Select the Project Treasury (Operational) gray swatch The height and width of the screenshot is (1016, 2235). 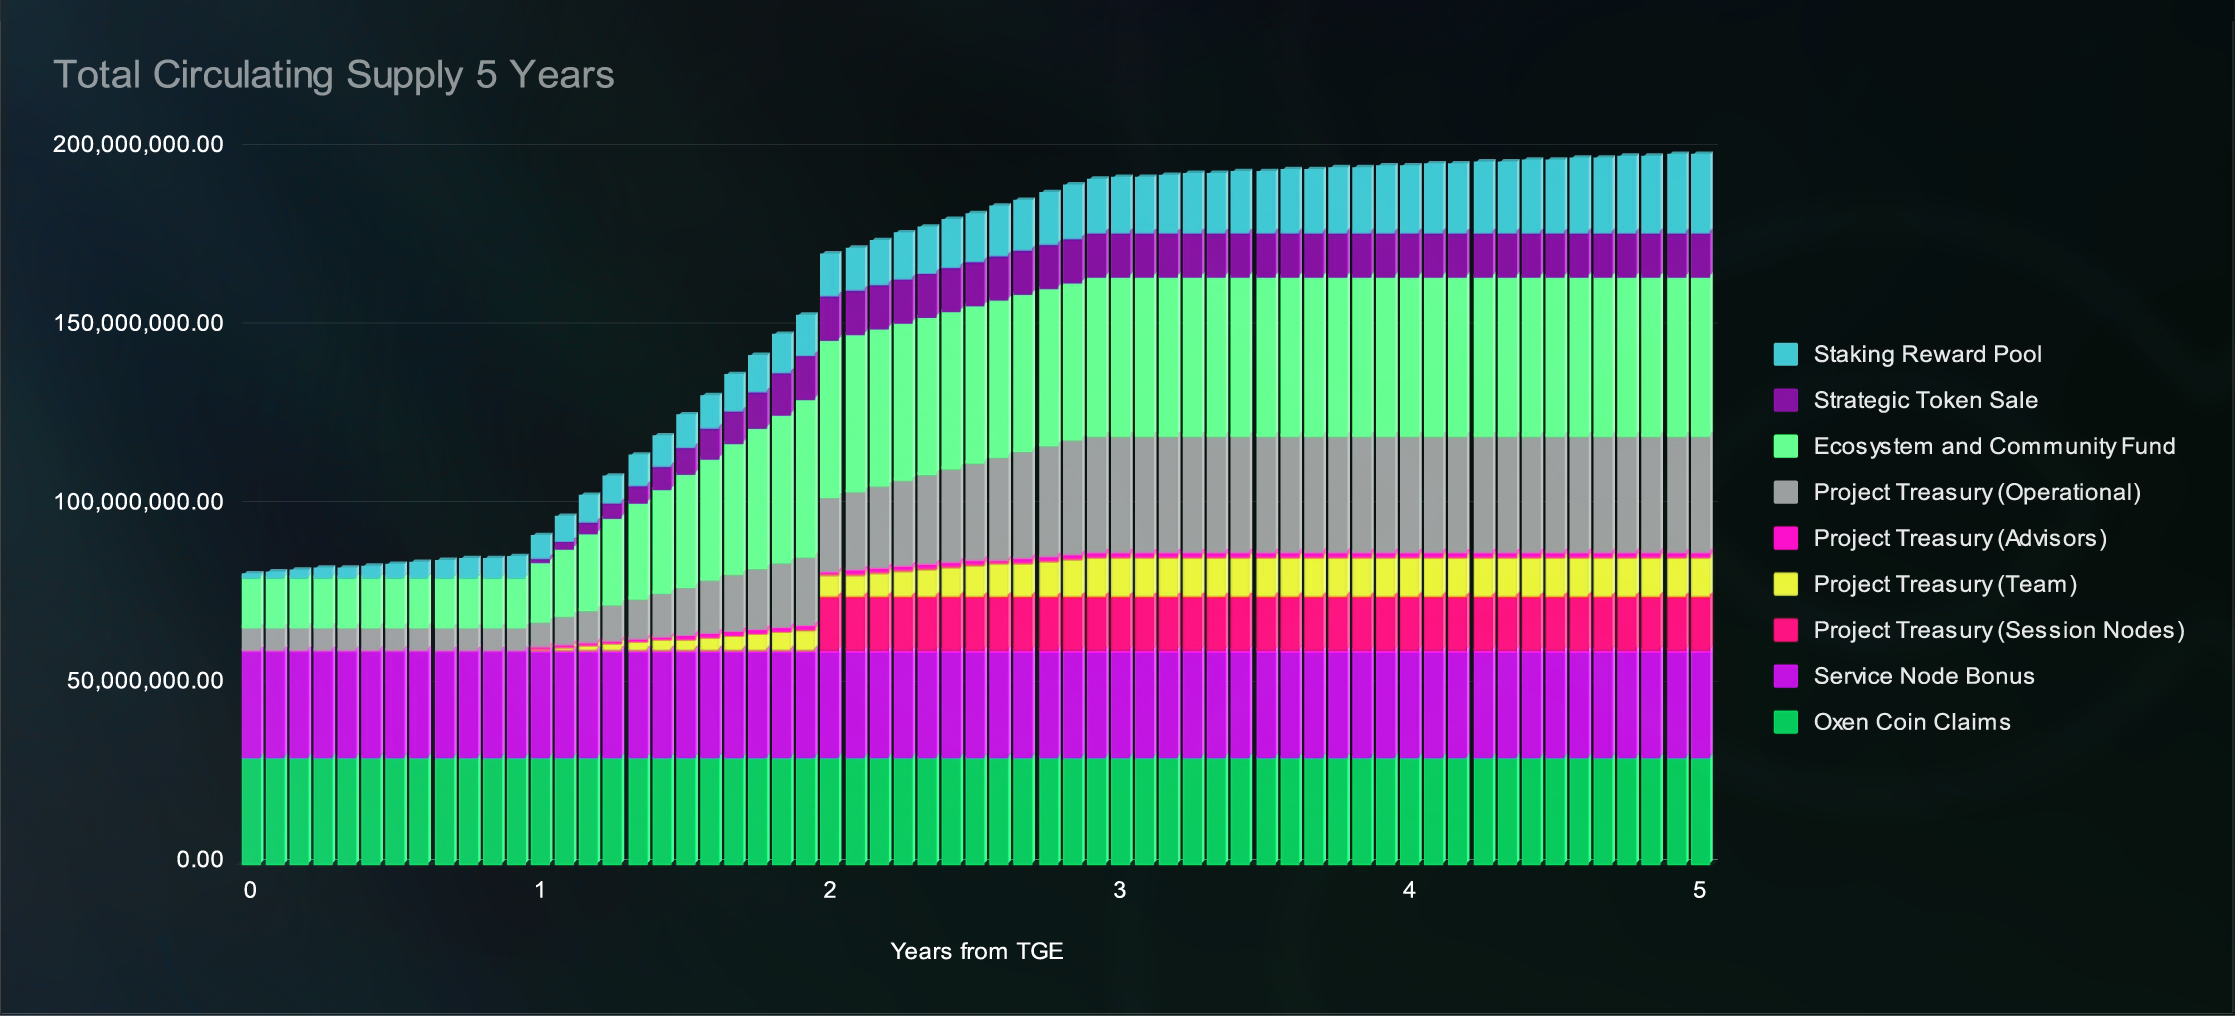[x=1785, y=492]
